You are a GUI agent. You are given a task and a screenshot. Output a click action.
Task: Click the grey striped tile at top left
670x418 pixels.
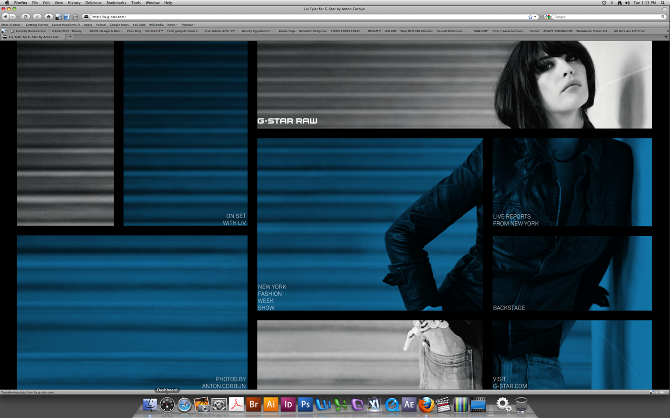(65, 133)
